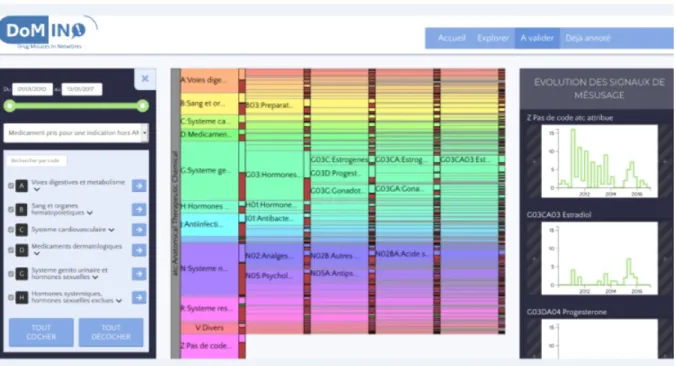676x366 pixels.
Task: Select the R:Systeme res... block
Action: [x=209, y=309]
